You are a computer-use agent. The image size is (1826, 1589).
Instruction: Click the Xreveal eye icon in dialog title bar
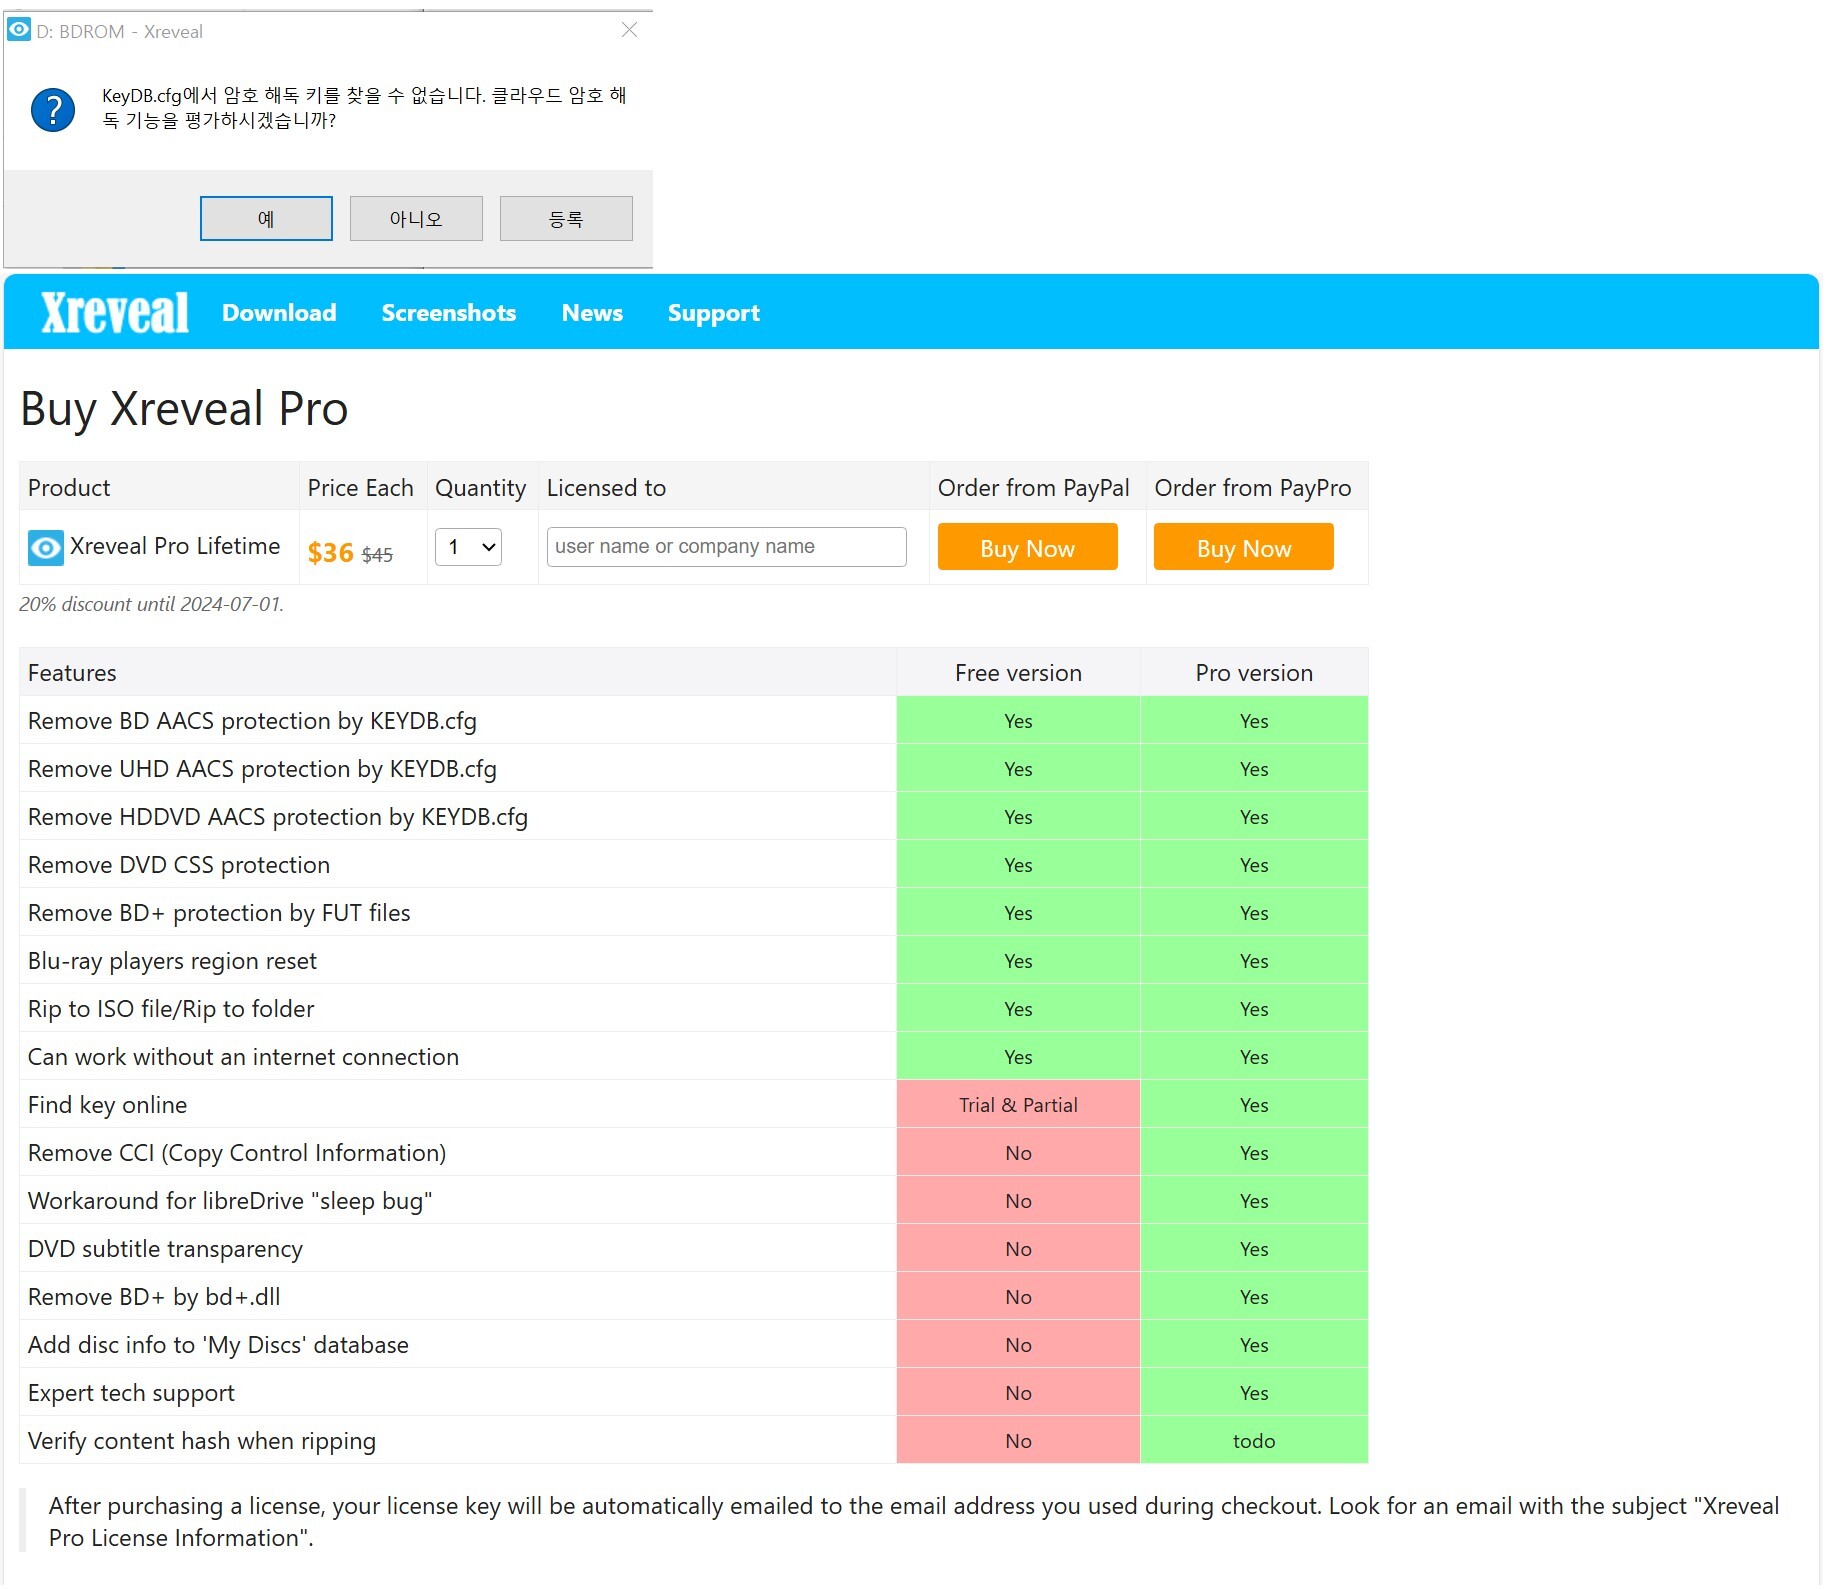[x=19, y=30]
